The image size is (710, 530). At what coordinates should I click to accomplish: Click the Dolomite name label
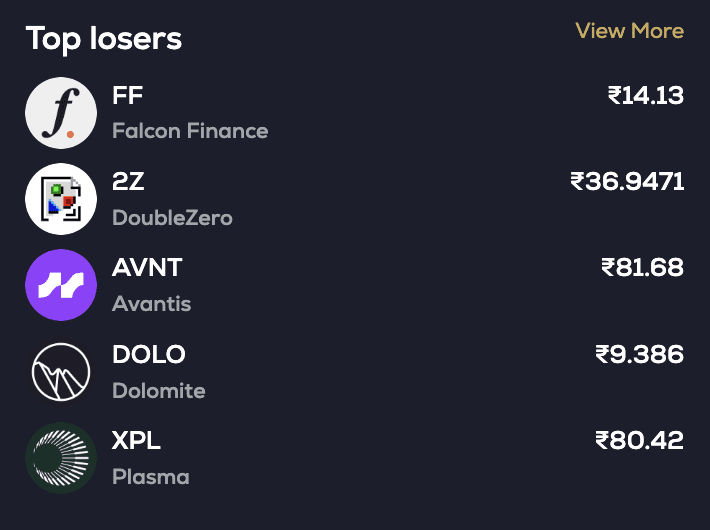click(158, 390)
